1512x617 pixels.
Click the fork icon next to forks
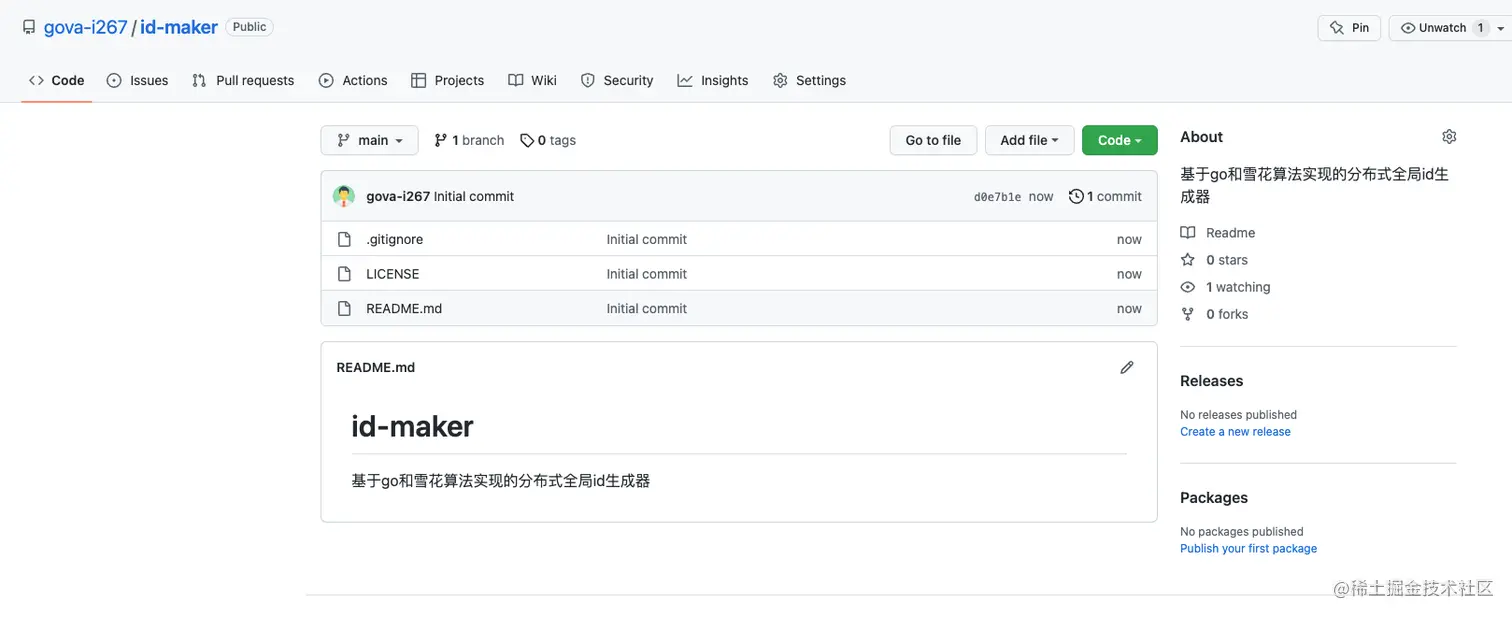(x=1188, y=314)
